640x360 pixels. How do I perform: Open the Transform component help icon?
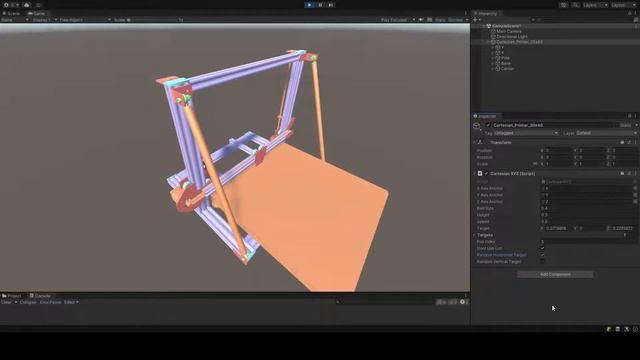(x=622, y=142)
